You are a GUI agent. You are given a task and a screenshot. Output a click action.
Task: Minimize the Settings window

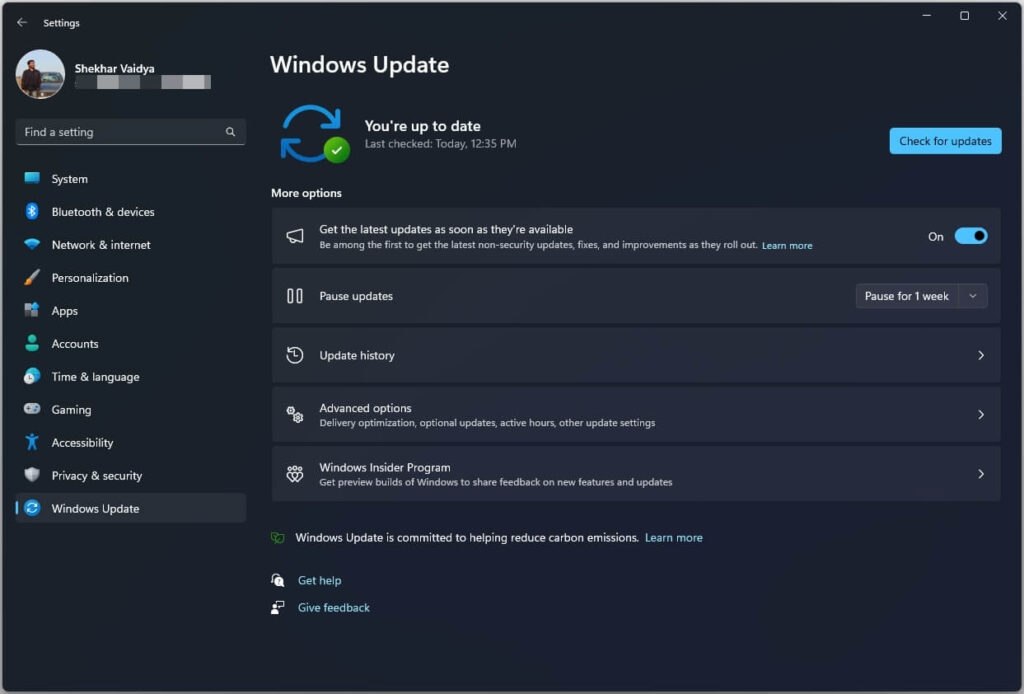(x=927, y=16)
